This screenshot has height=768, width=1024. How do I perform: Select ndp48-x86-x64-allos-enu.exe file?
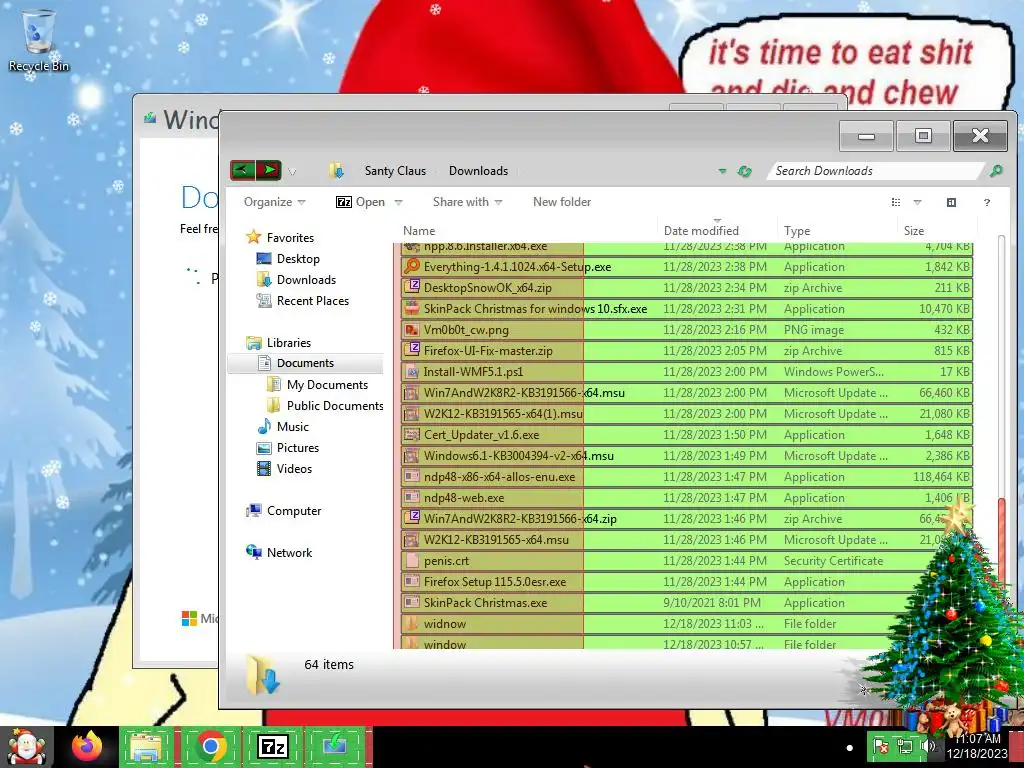686,477
